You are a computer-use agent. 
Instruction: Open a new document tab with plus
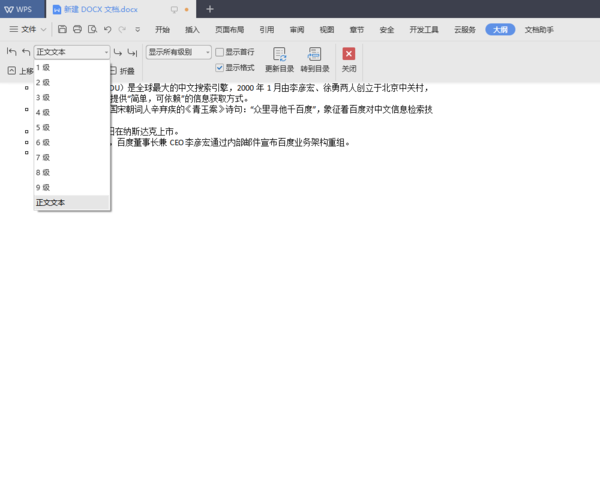coord(210,9)
